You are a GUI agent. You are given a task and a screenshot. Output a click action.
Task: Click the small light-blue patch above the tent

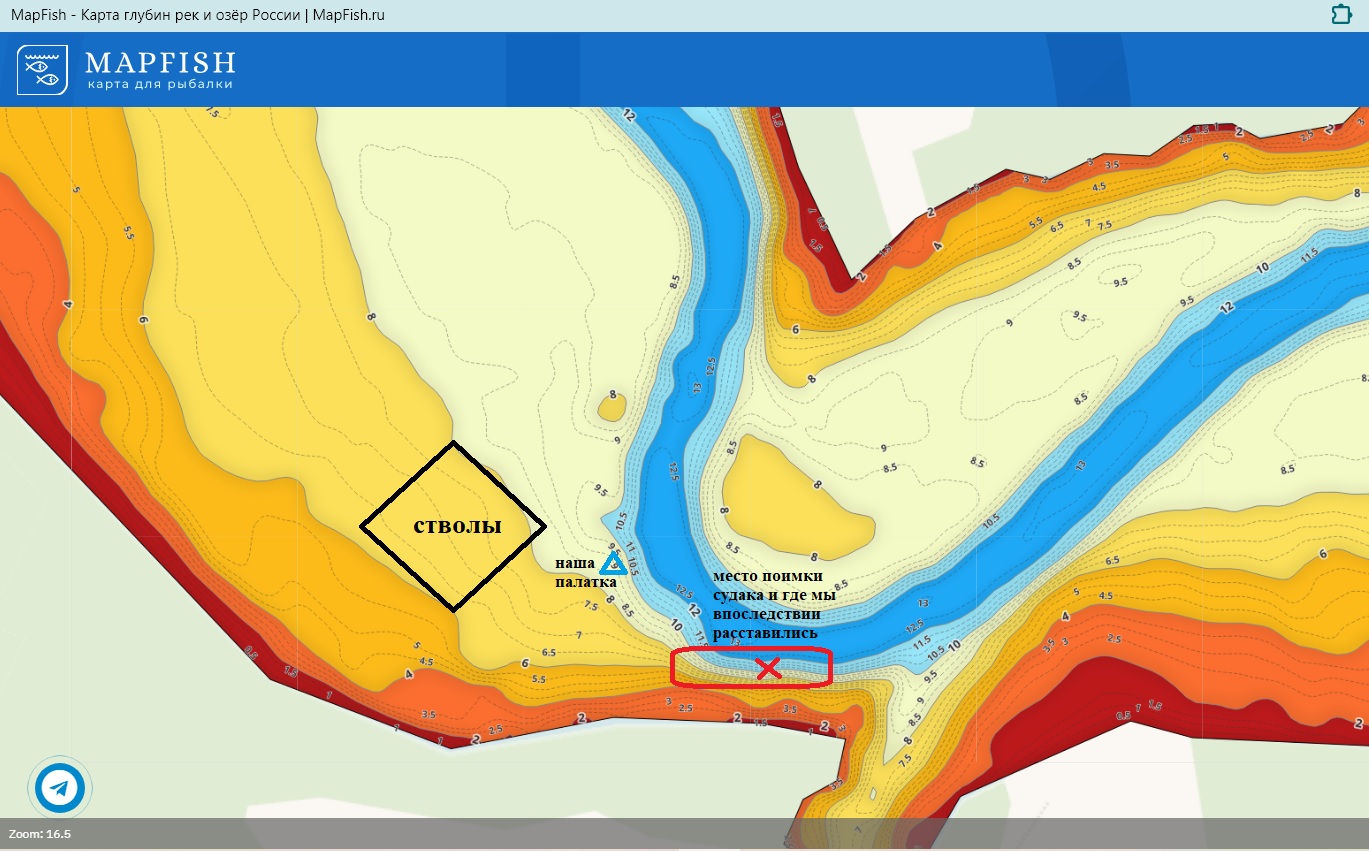coord(612,523)
